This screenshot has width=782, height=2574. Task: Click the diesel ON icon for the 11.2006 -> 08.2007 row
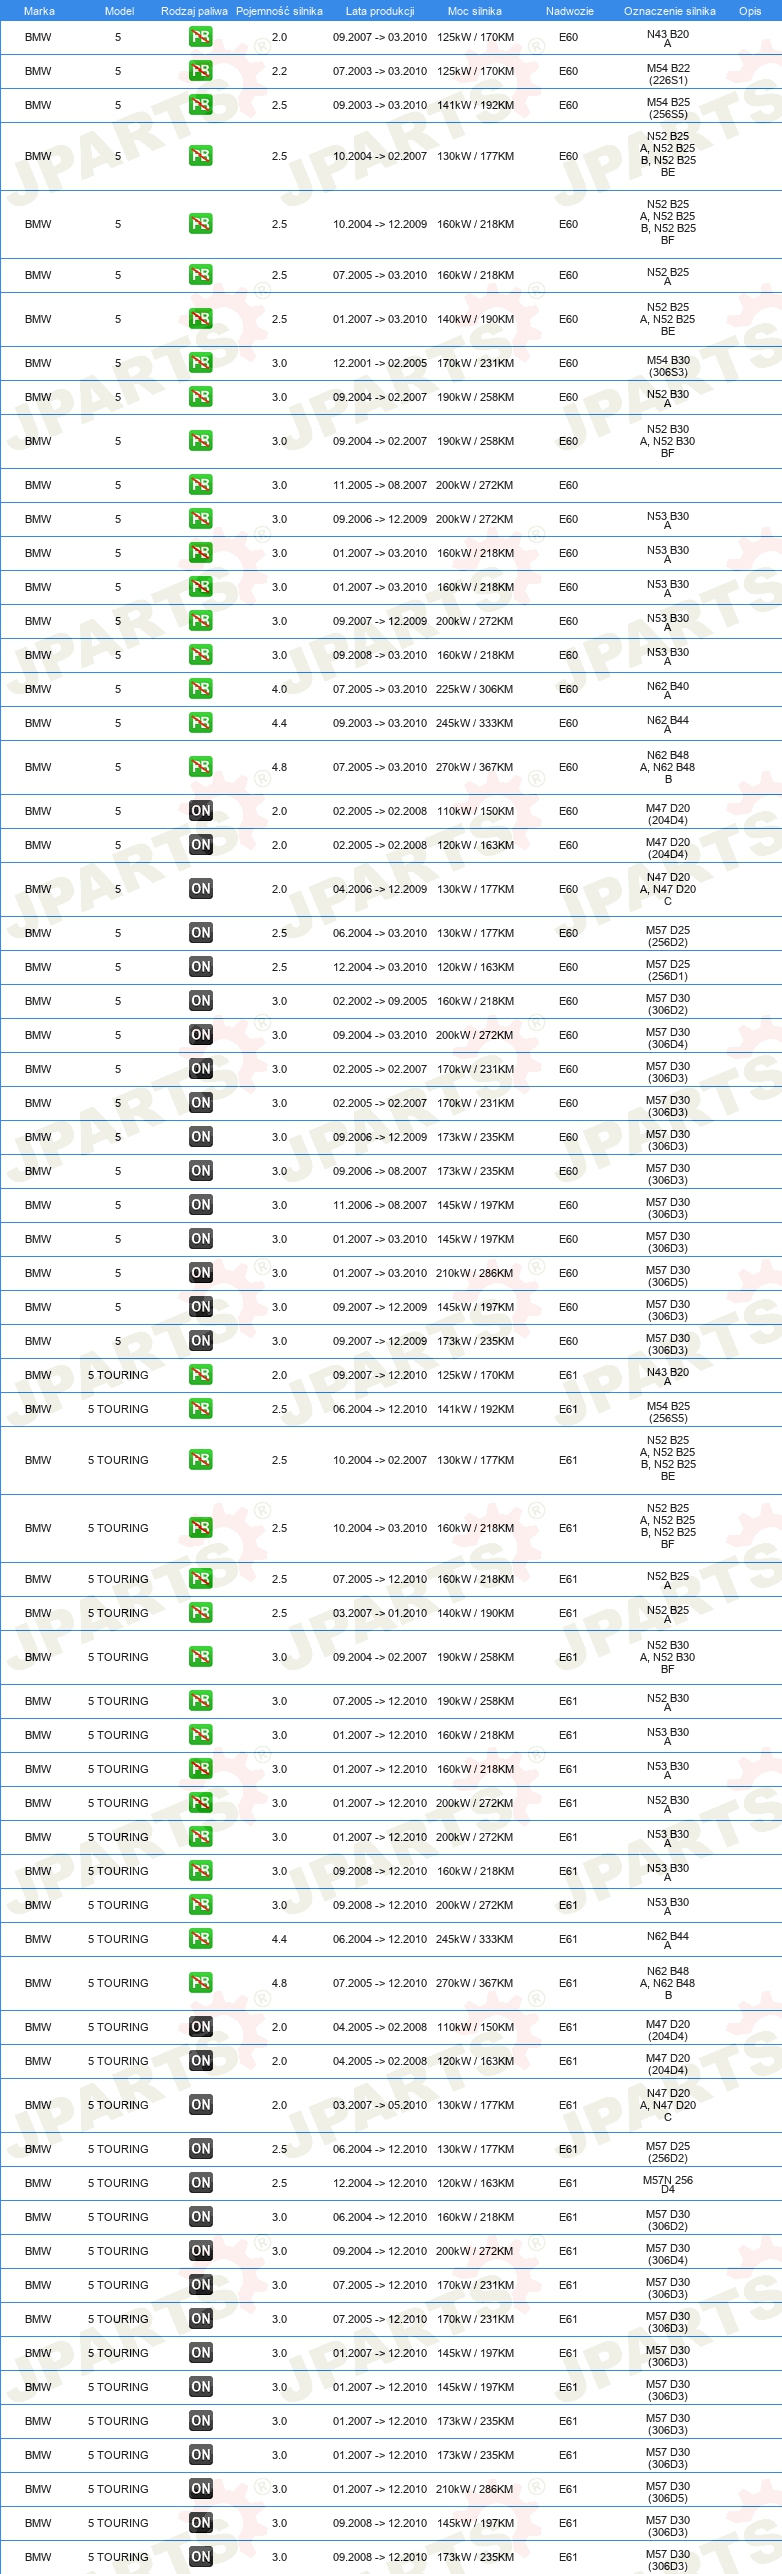(200, 1205)
